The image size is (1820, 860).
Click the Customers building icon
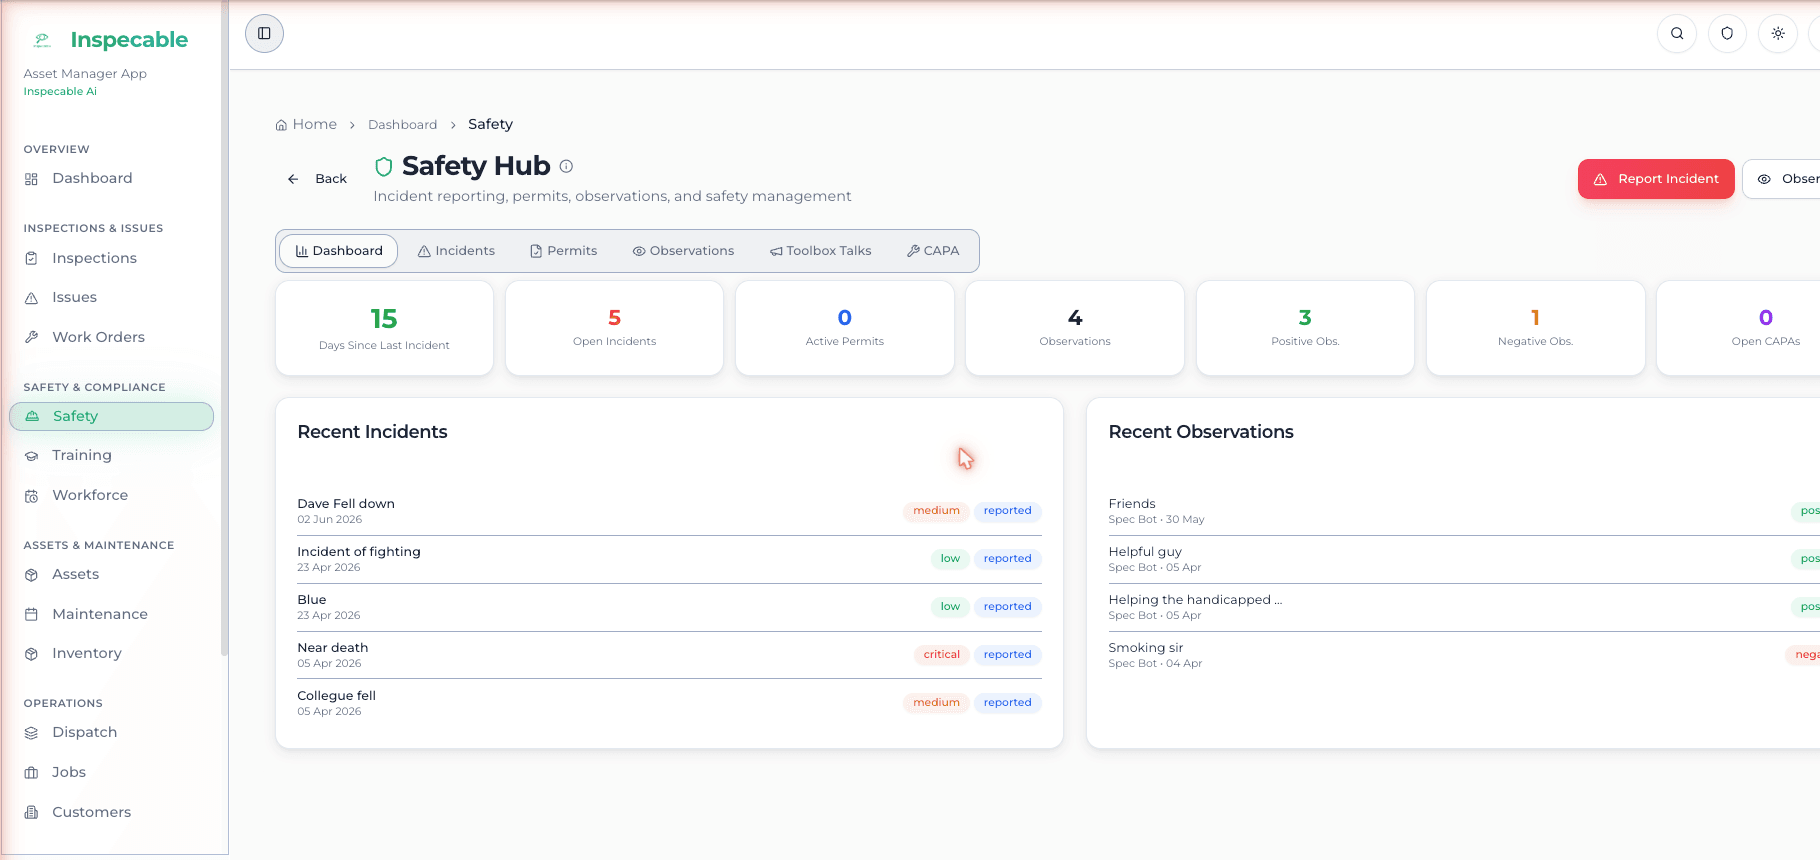coord(31,813)
